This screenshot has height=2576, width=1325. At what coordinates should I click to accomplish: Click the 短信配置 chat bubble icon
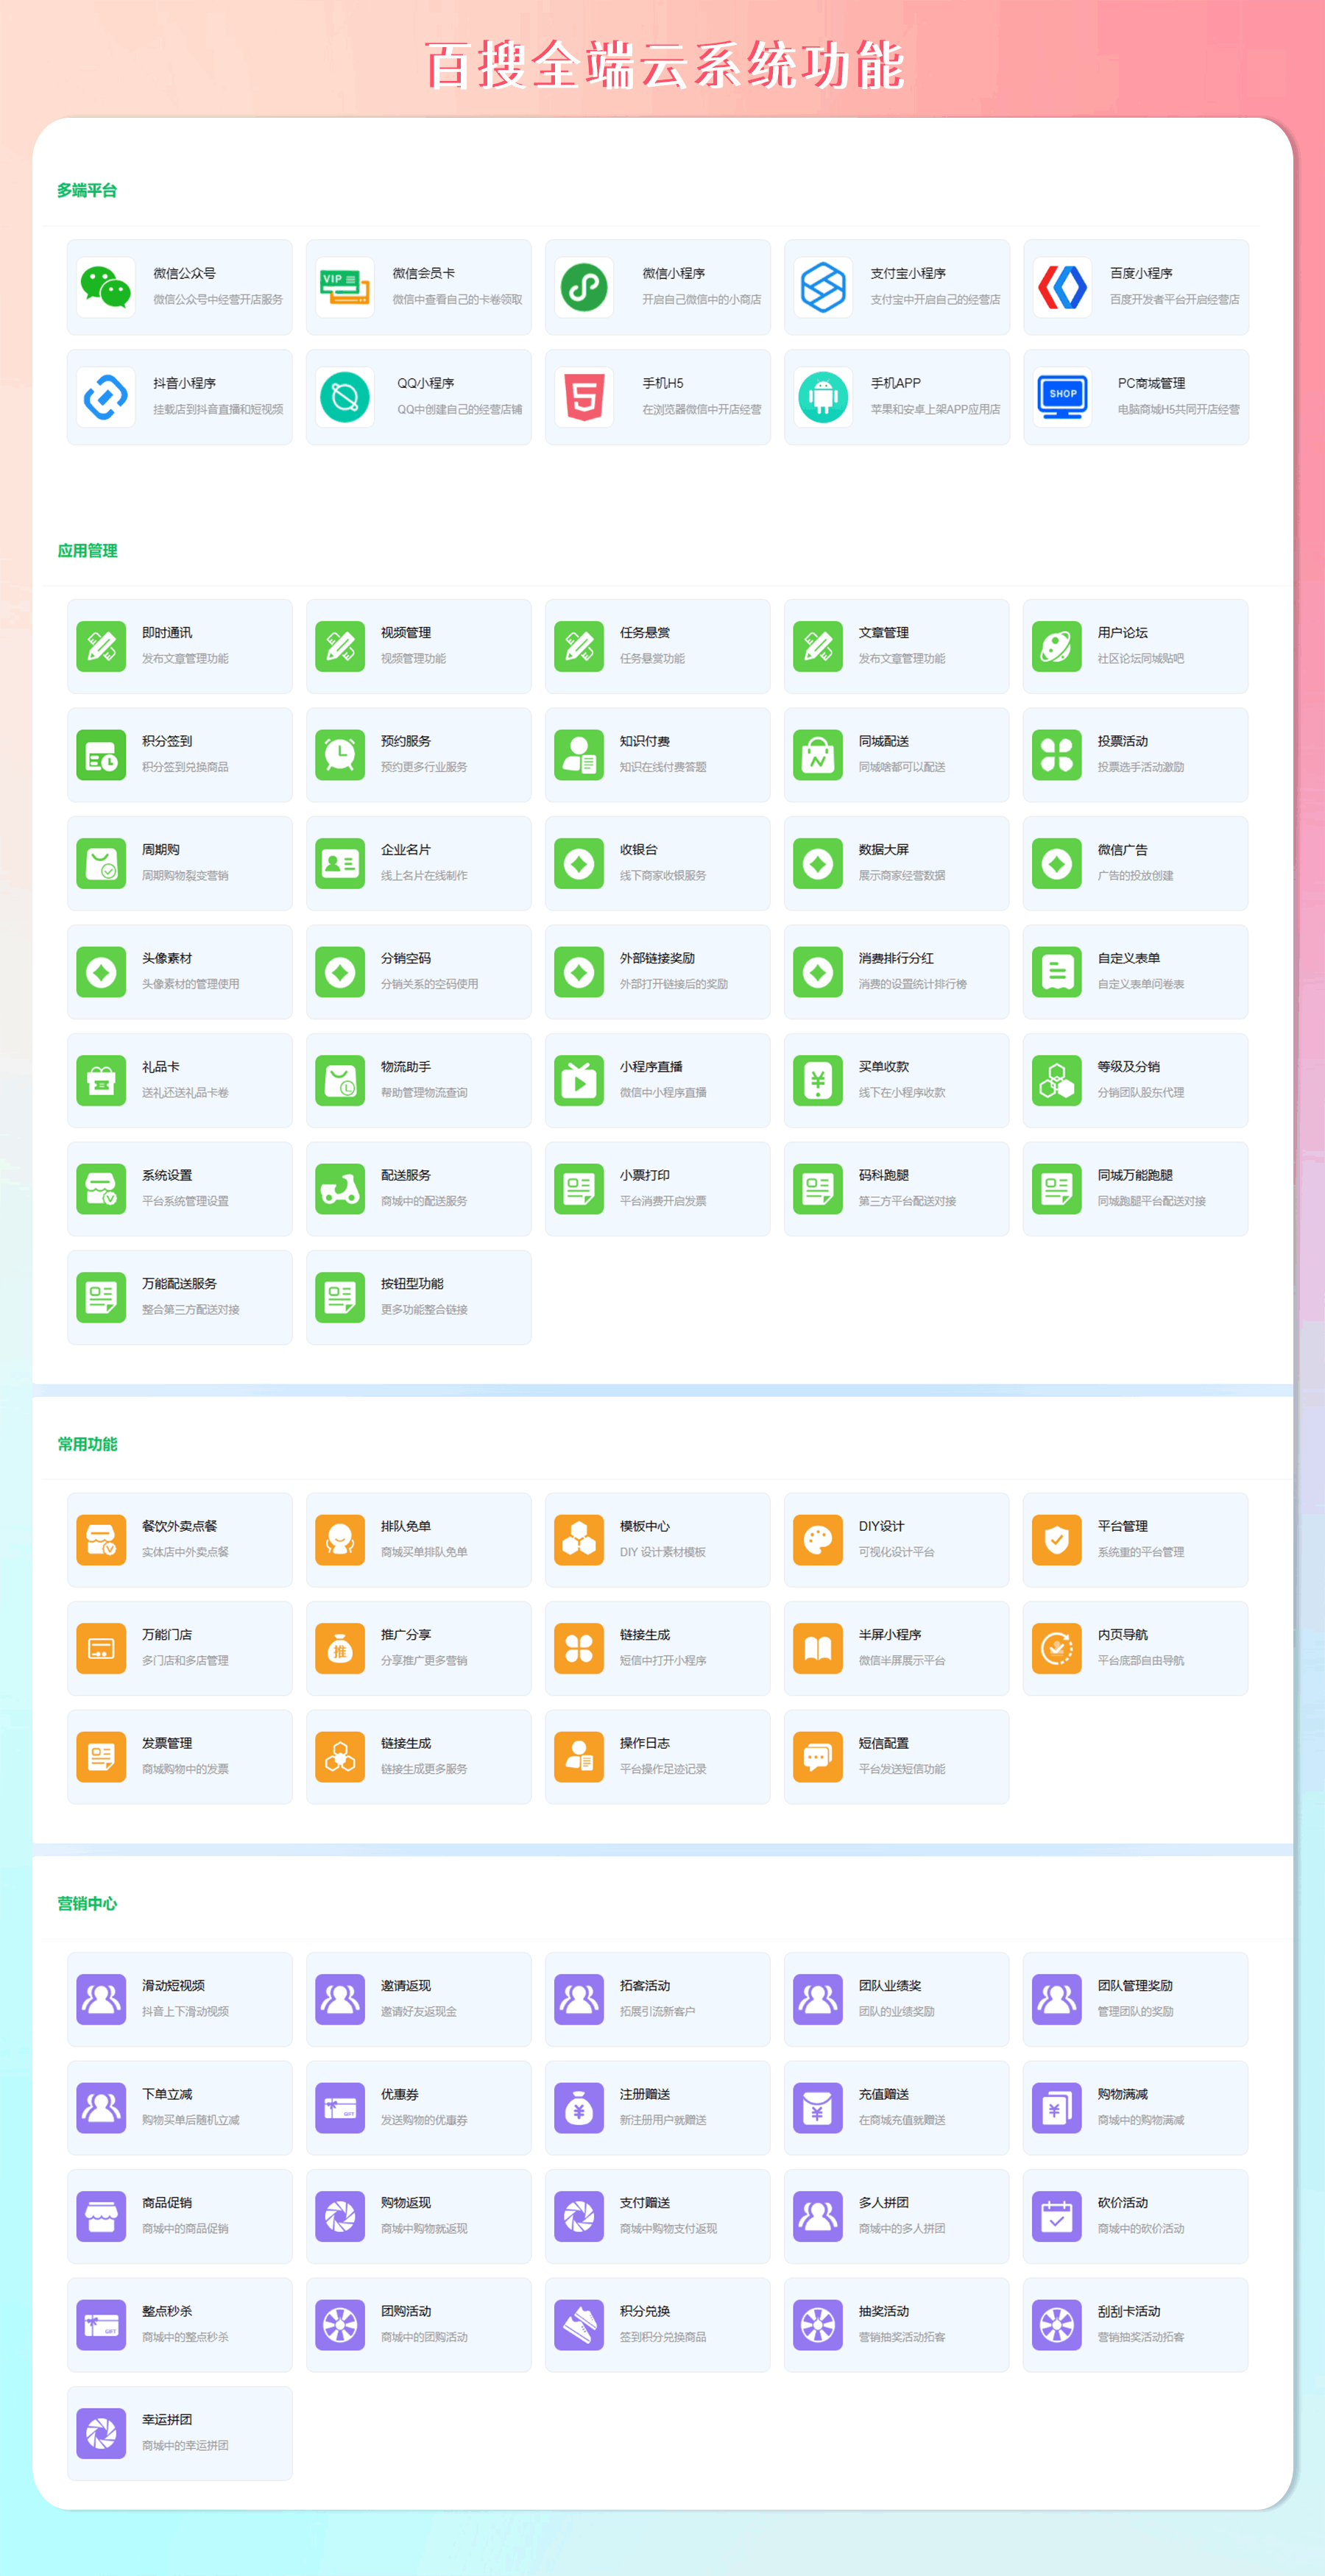tap(818, 1757)
